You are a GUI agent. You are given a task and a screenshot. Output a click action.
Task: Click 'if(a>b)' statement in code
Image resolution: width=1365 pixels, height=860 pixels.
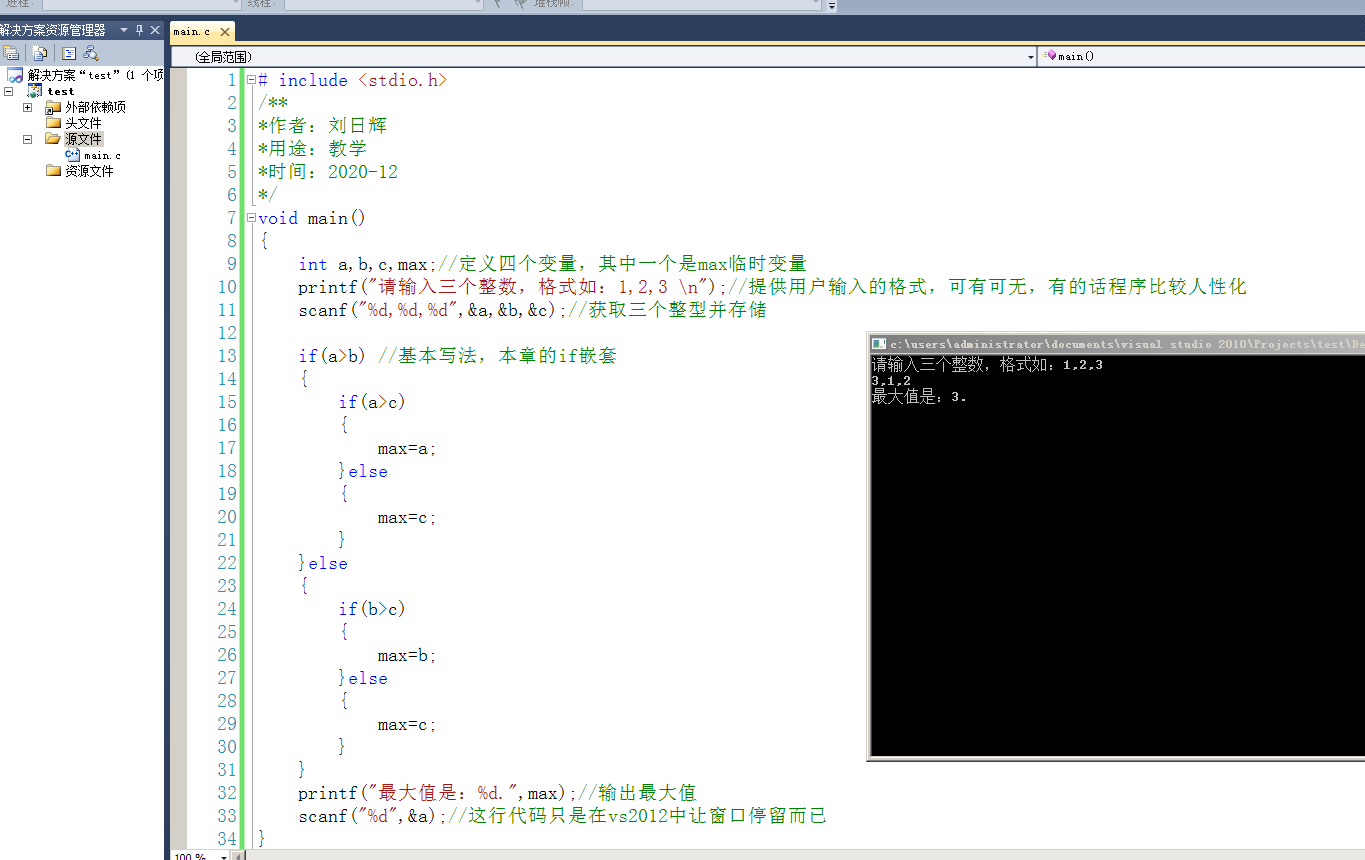click(x=334, y=356)
